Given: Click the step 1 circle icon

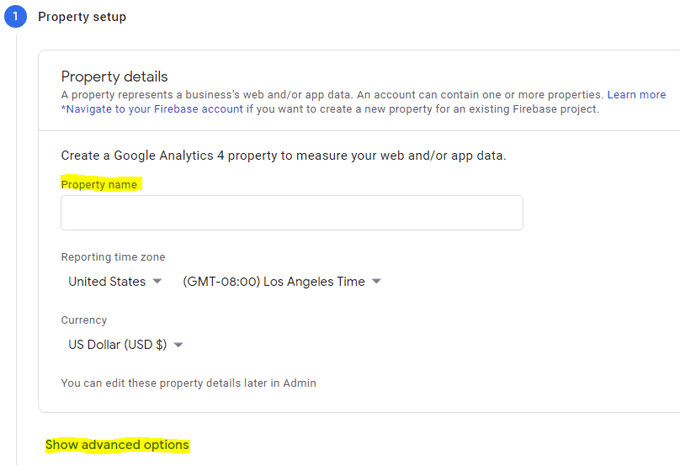Looking at the screenshot, I should [14, 17].
